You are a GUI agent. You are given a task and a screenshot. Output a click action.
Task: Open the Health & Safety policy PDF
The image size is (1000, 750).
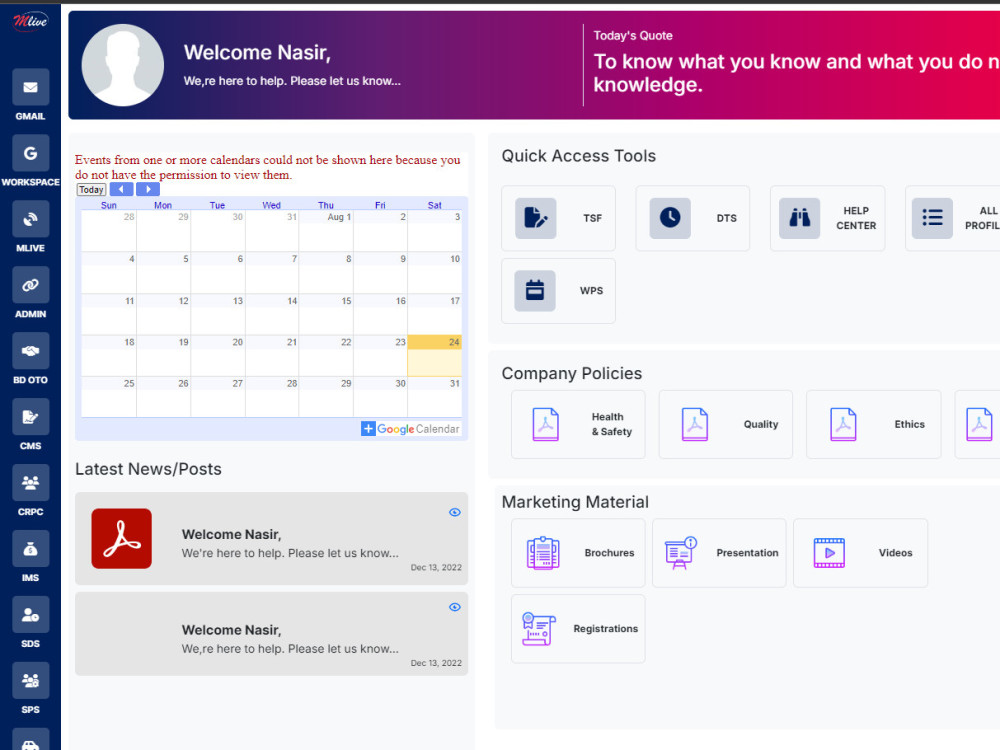point(578,424)
